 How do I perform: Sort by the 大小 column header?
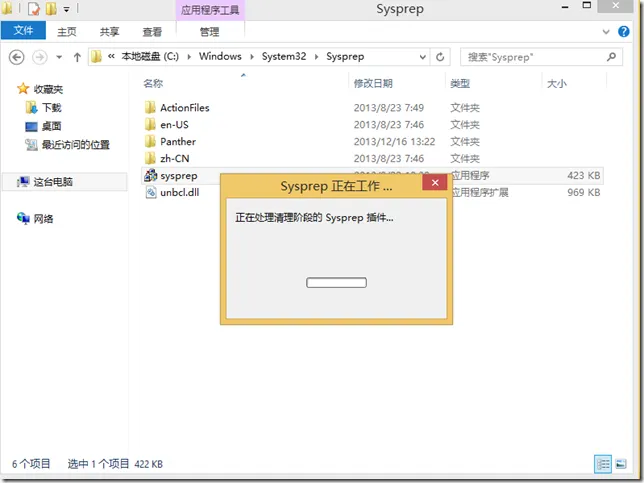pyautogui.click(x=557, y=84)
